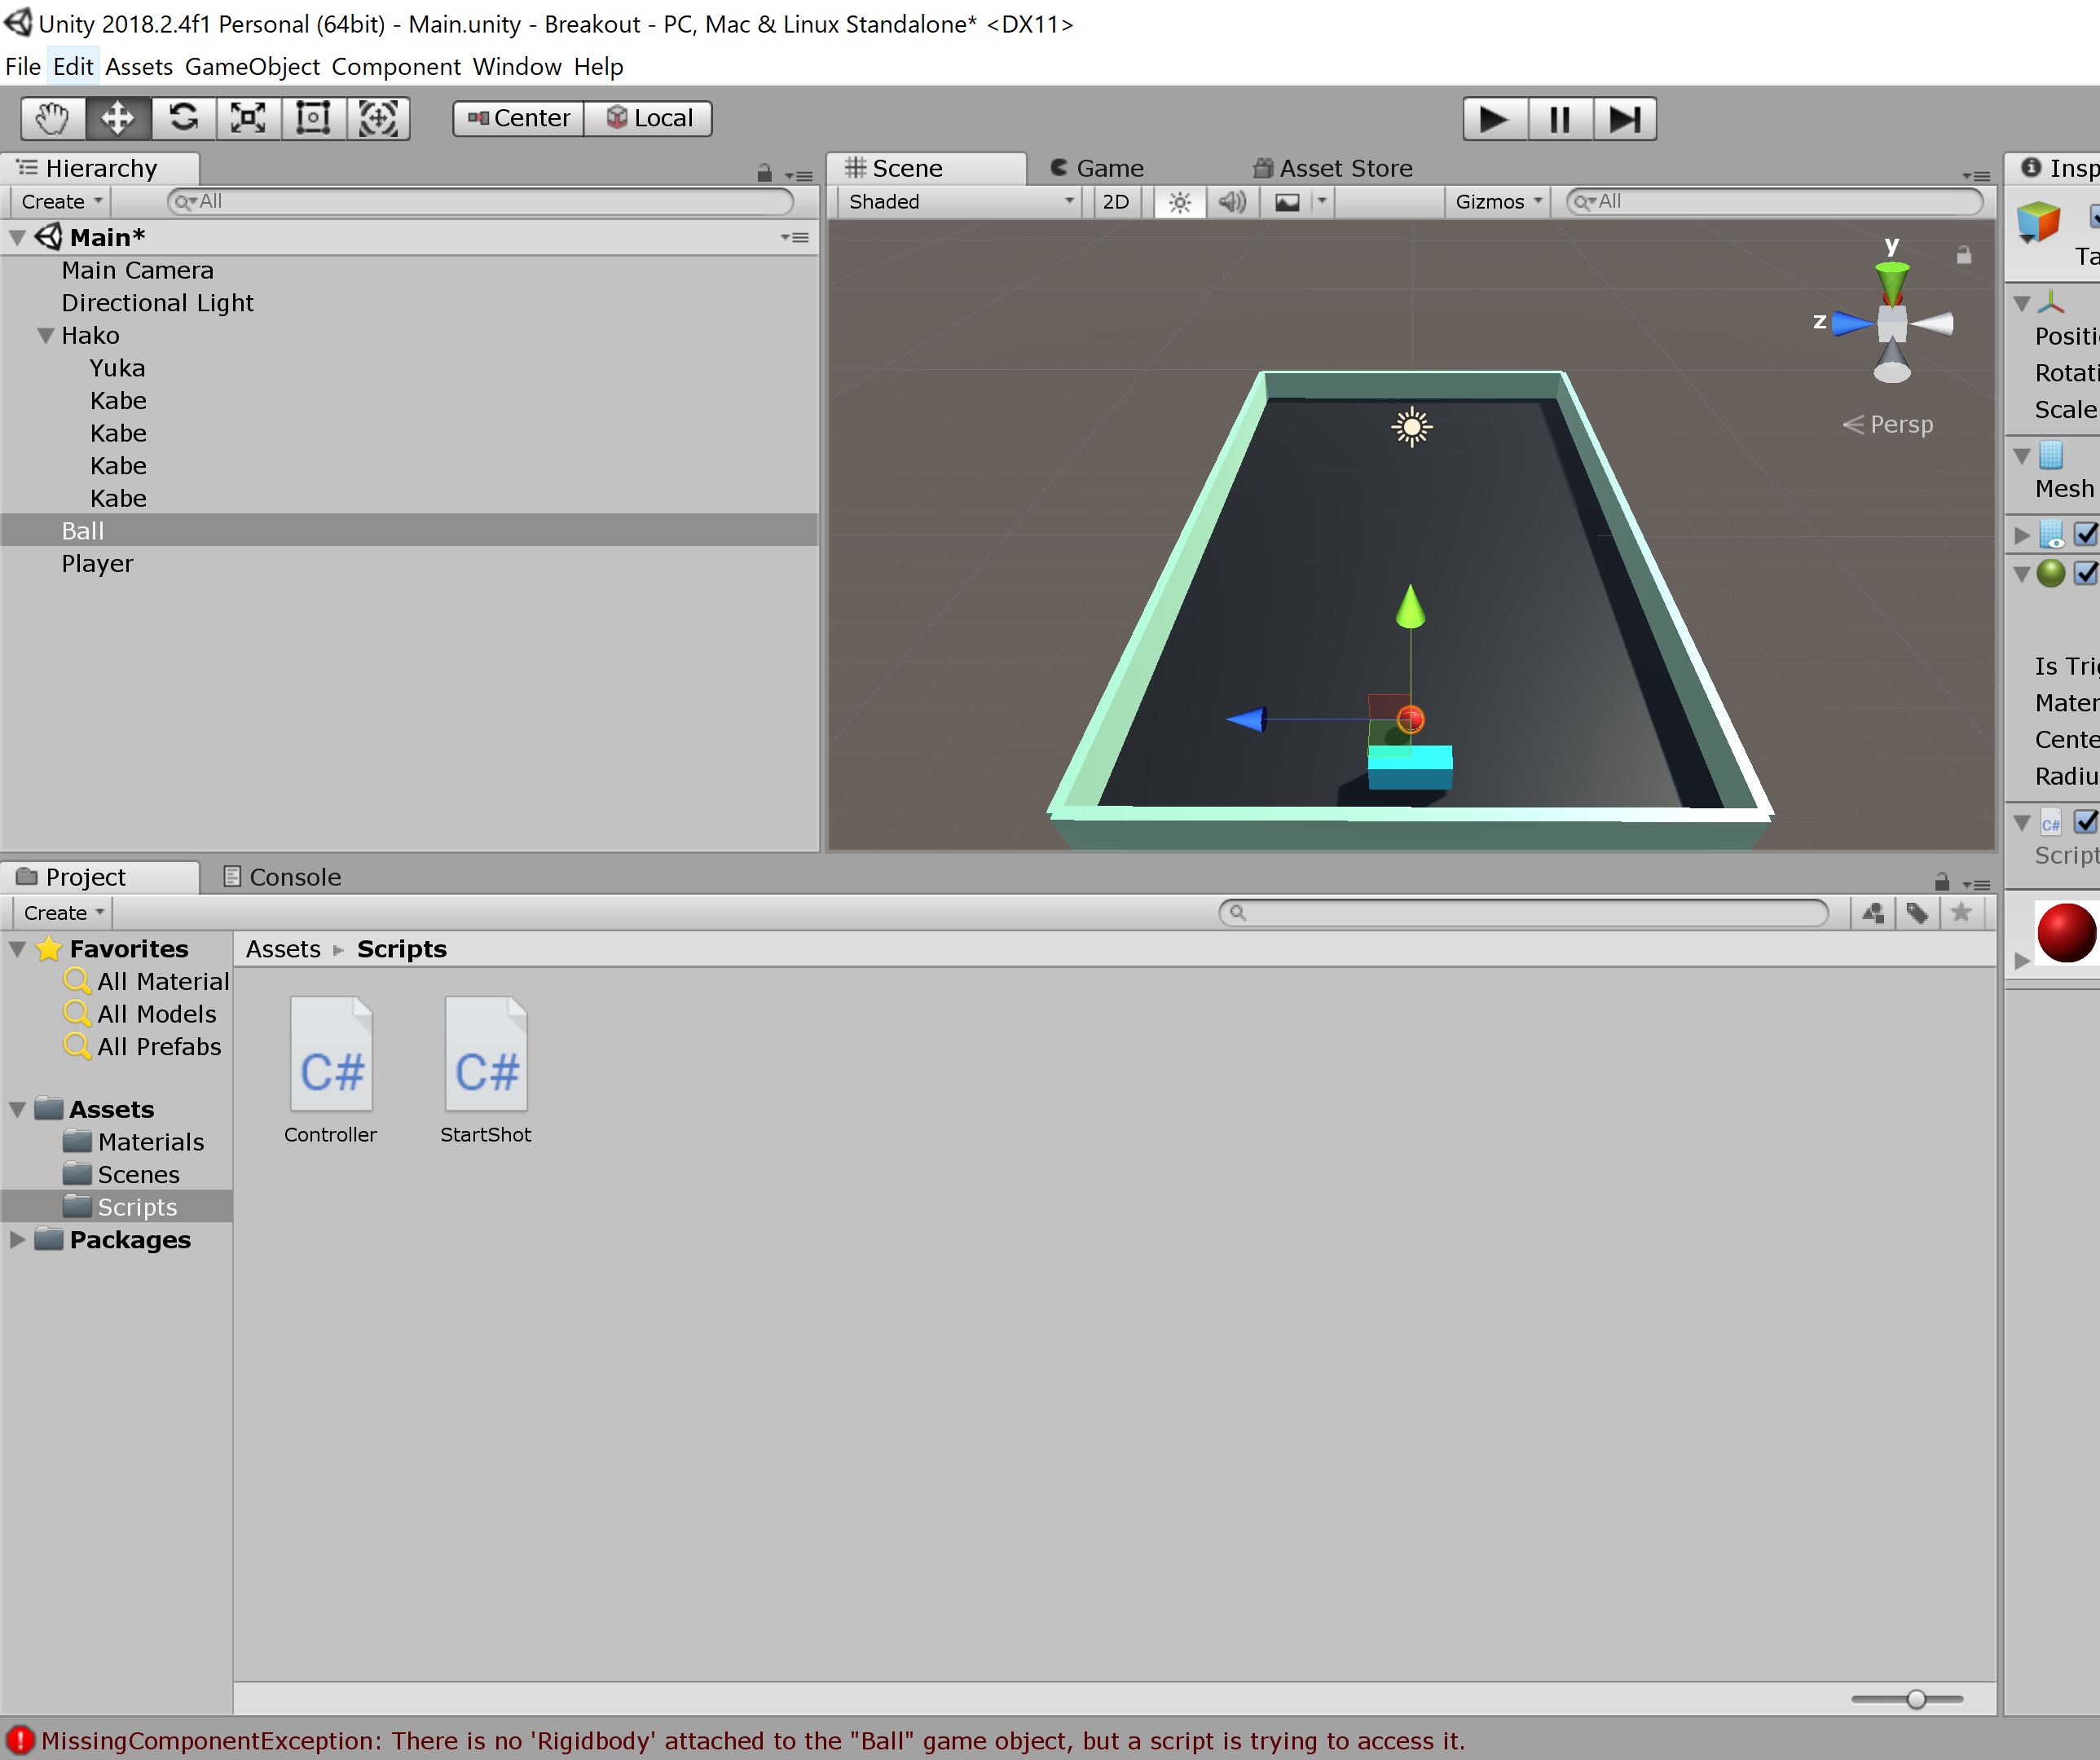Switch to the Asset Store tab
This screenshot has width=2100, height=1760.
click(1333, 169)
